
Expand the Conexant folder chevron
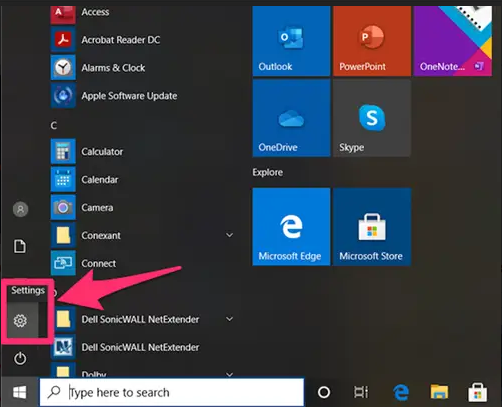pos(229,235)
